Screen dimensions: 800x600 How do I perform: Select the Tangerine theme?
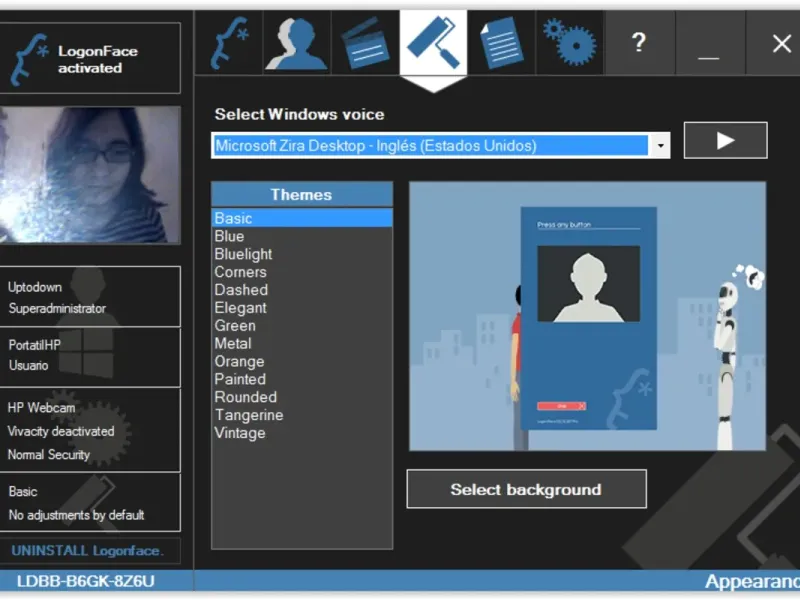302,415
